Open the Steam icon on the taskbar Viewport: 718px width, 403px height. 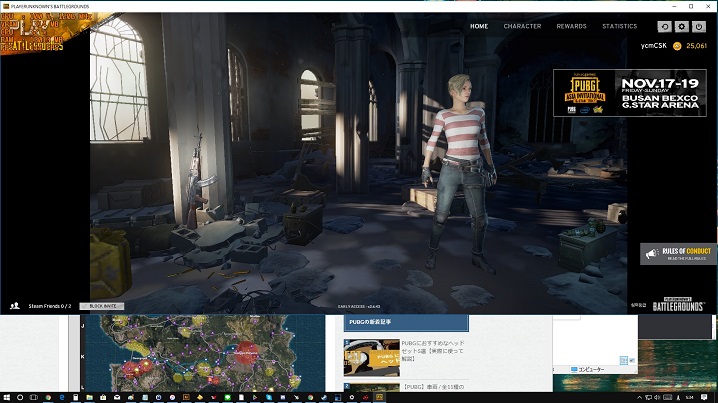click(x=324, y=398)
